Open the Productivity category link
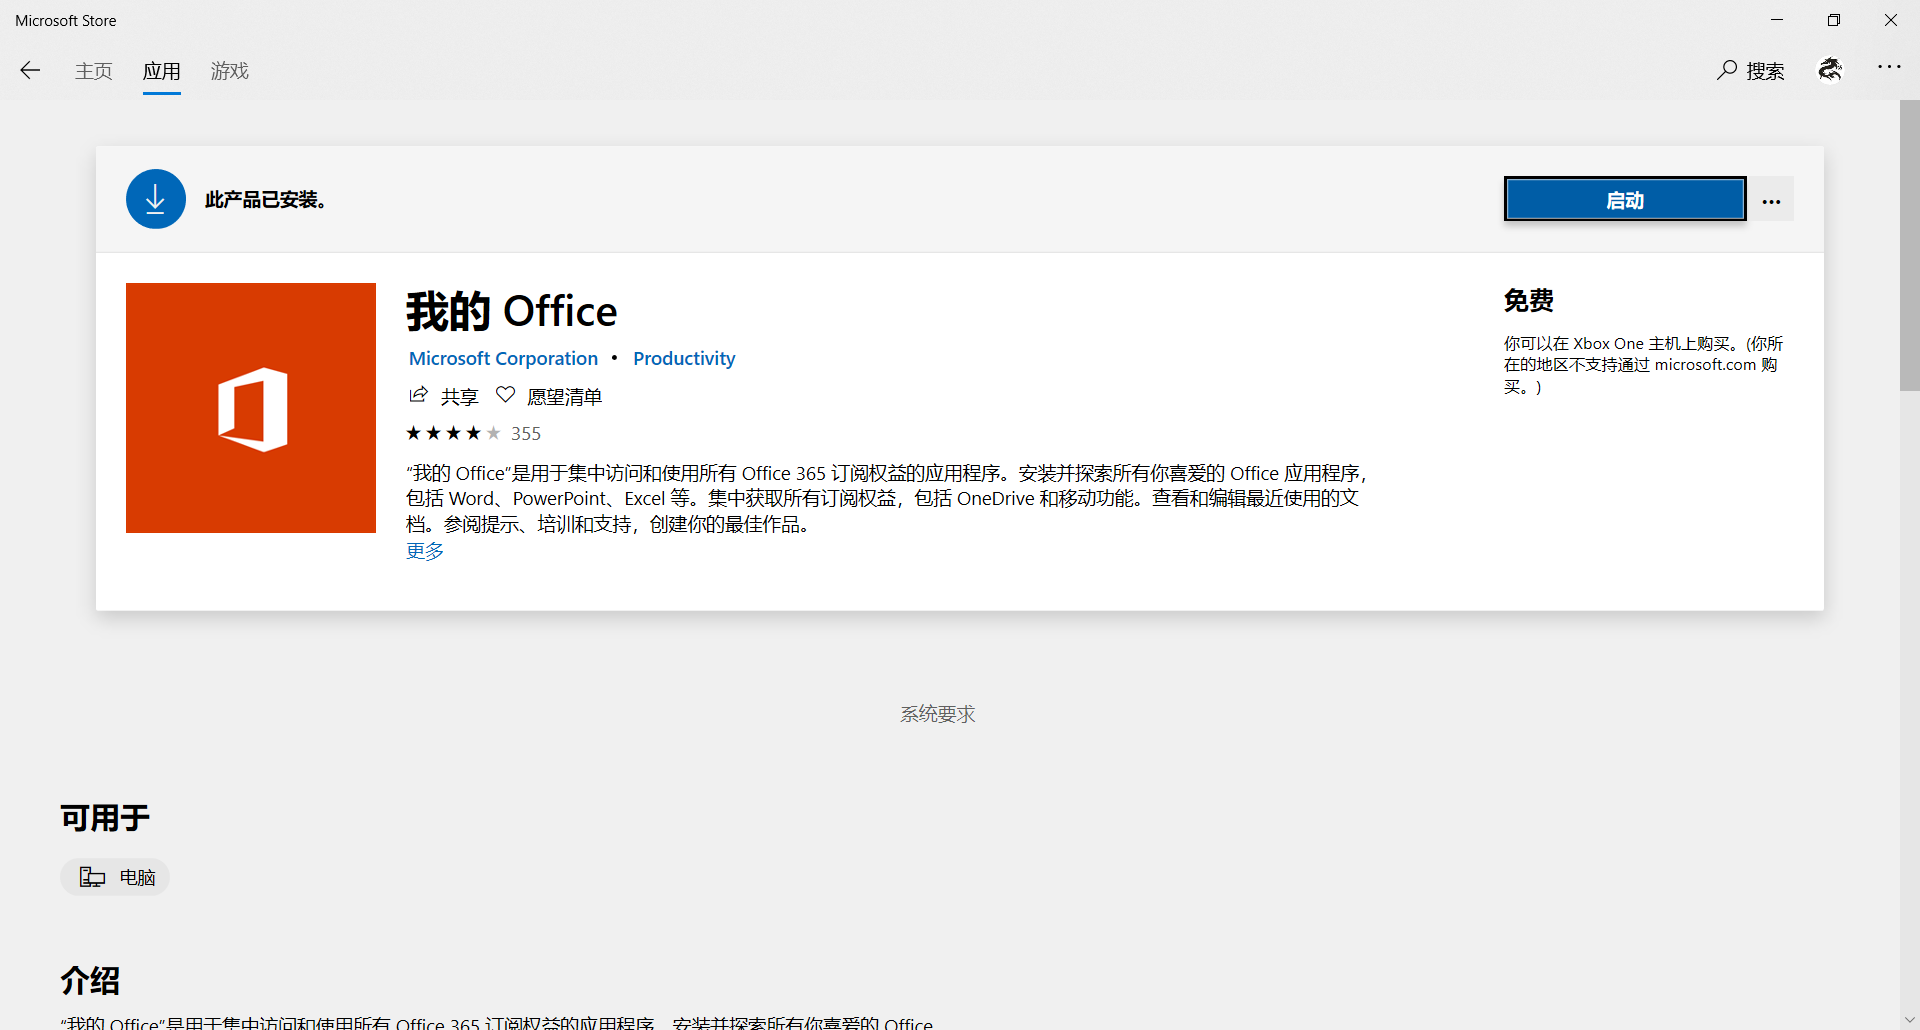1920x1030 pixels. tap(684, 358)
